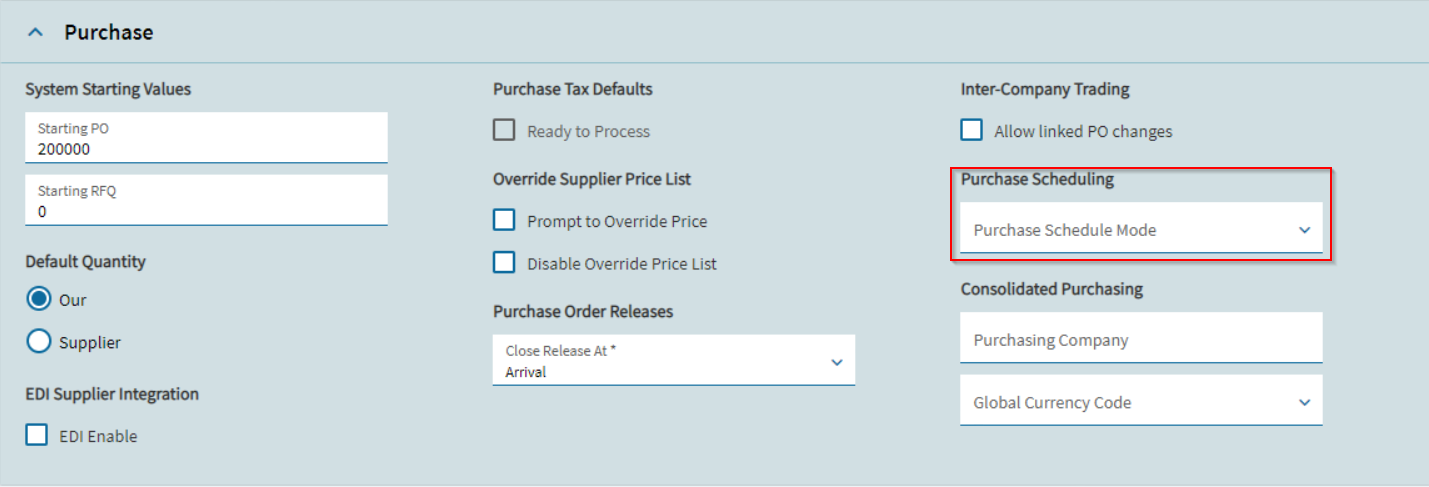Screen dimensions: 1429x487
Task: Click the Purchase section header title
Action: coord(108,33)
